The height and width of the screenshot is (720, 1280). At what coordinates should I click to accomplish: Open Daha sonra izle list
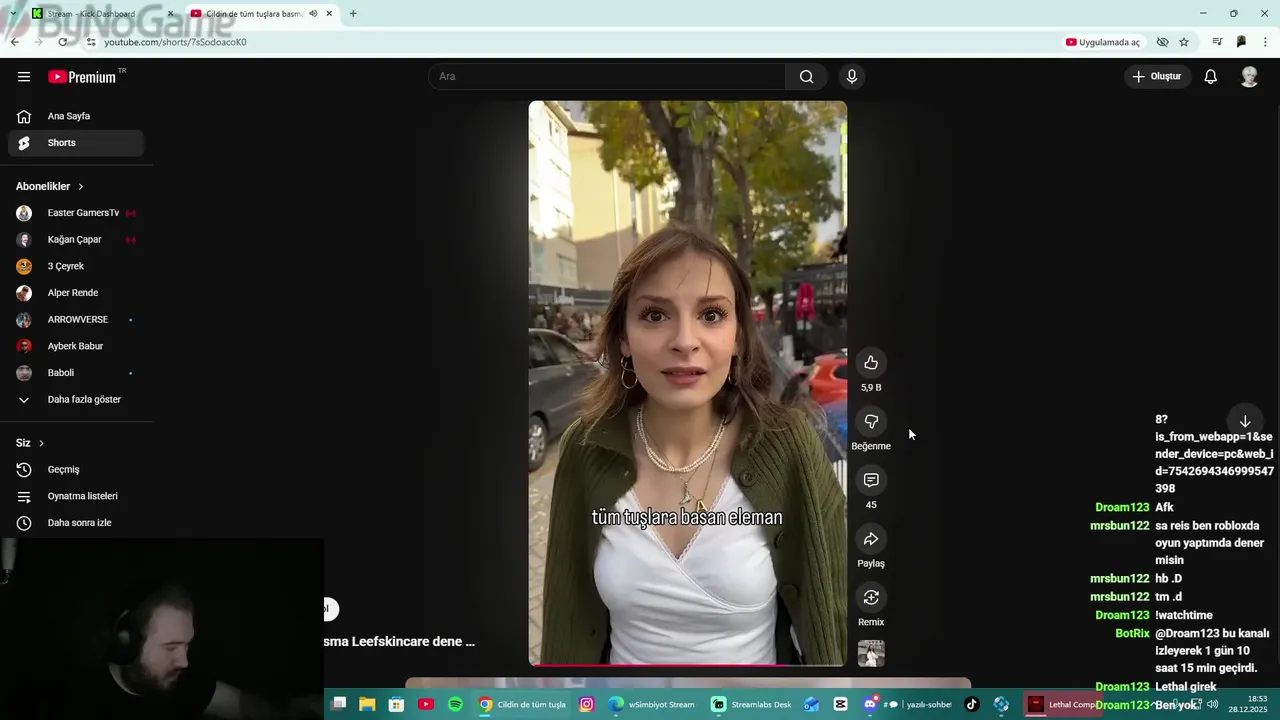(76, 523)
